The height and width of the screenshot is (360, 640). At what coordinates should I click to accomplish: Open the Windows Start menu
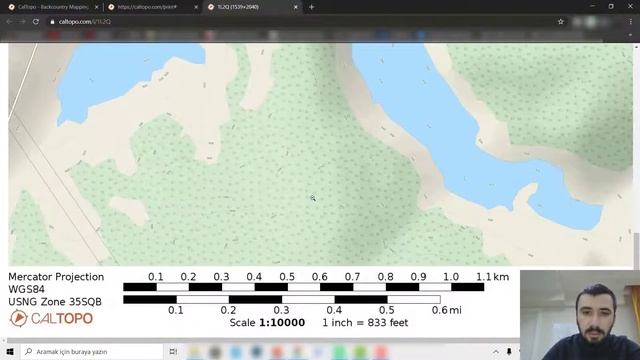pyautogui.click(x=10, y=351)
